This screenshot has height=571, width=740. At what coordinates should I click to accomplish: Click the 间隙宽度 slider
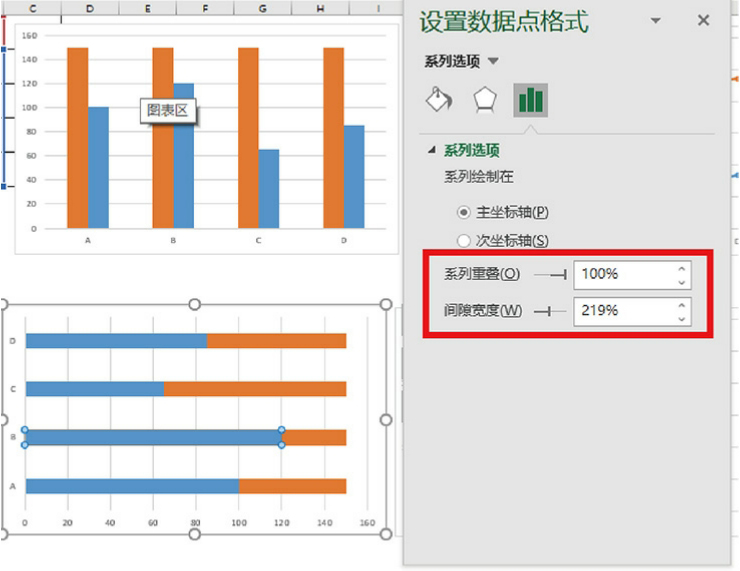pyautogui.click(x=551, y=311)
